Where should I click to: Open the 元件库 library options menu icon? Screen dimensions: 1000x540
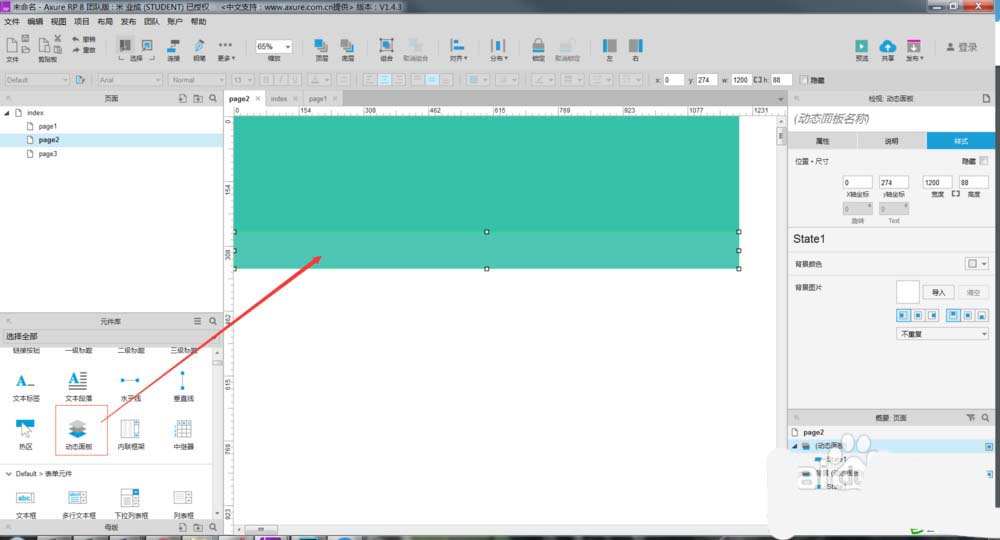click(x=197, y=321)
